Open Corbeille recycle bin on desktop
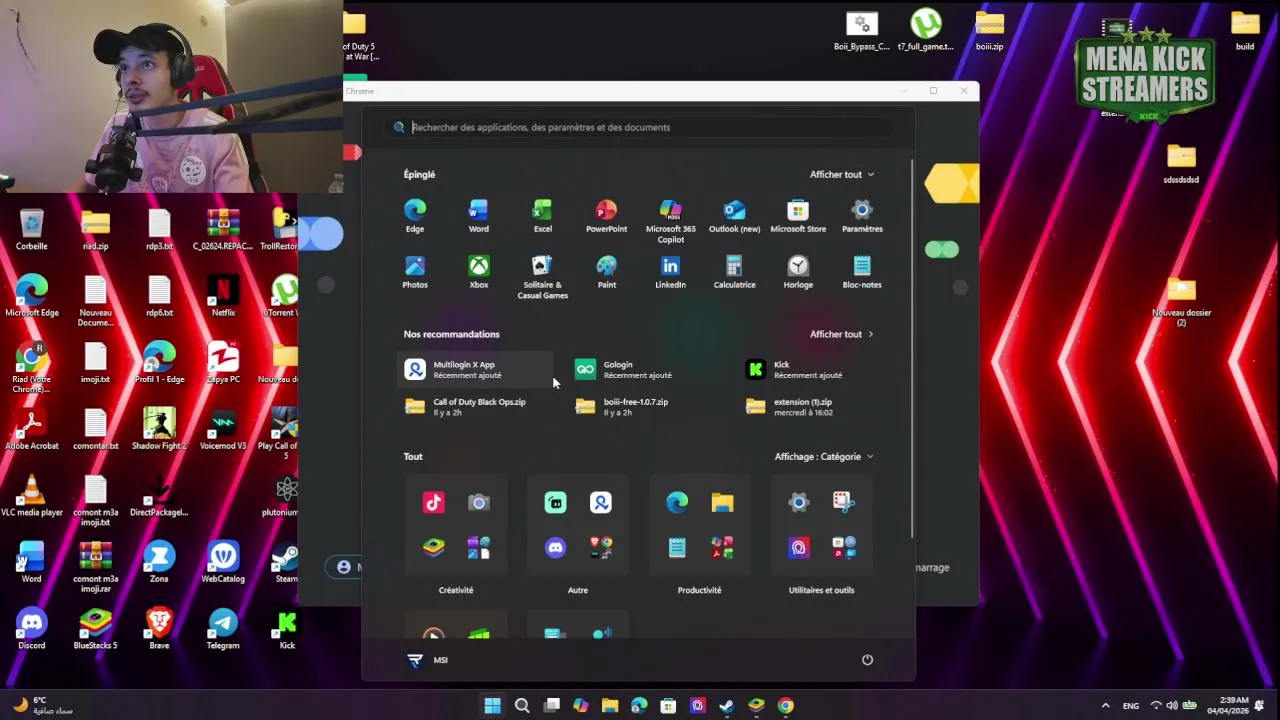The height and width of the screenshot is (720, 1280). click(x=32, y=230)
